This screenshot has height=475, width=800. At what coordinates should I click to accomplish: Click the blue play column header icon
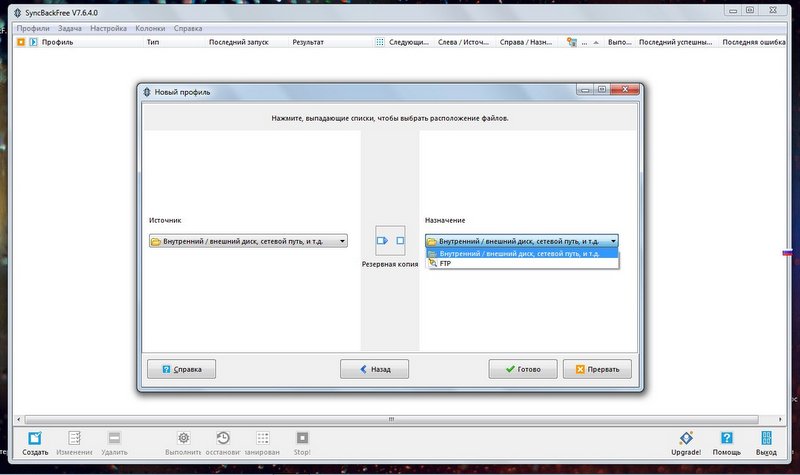pos(33,42)
